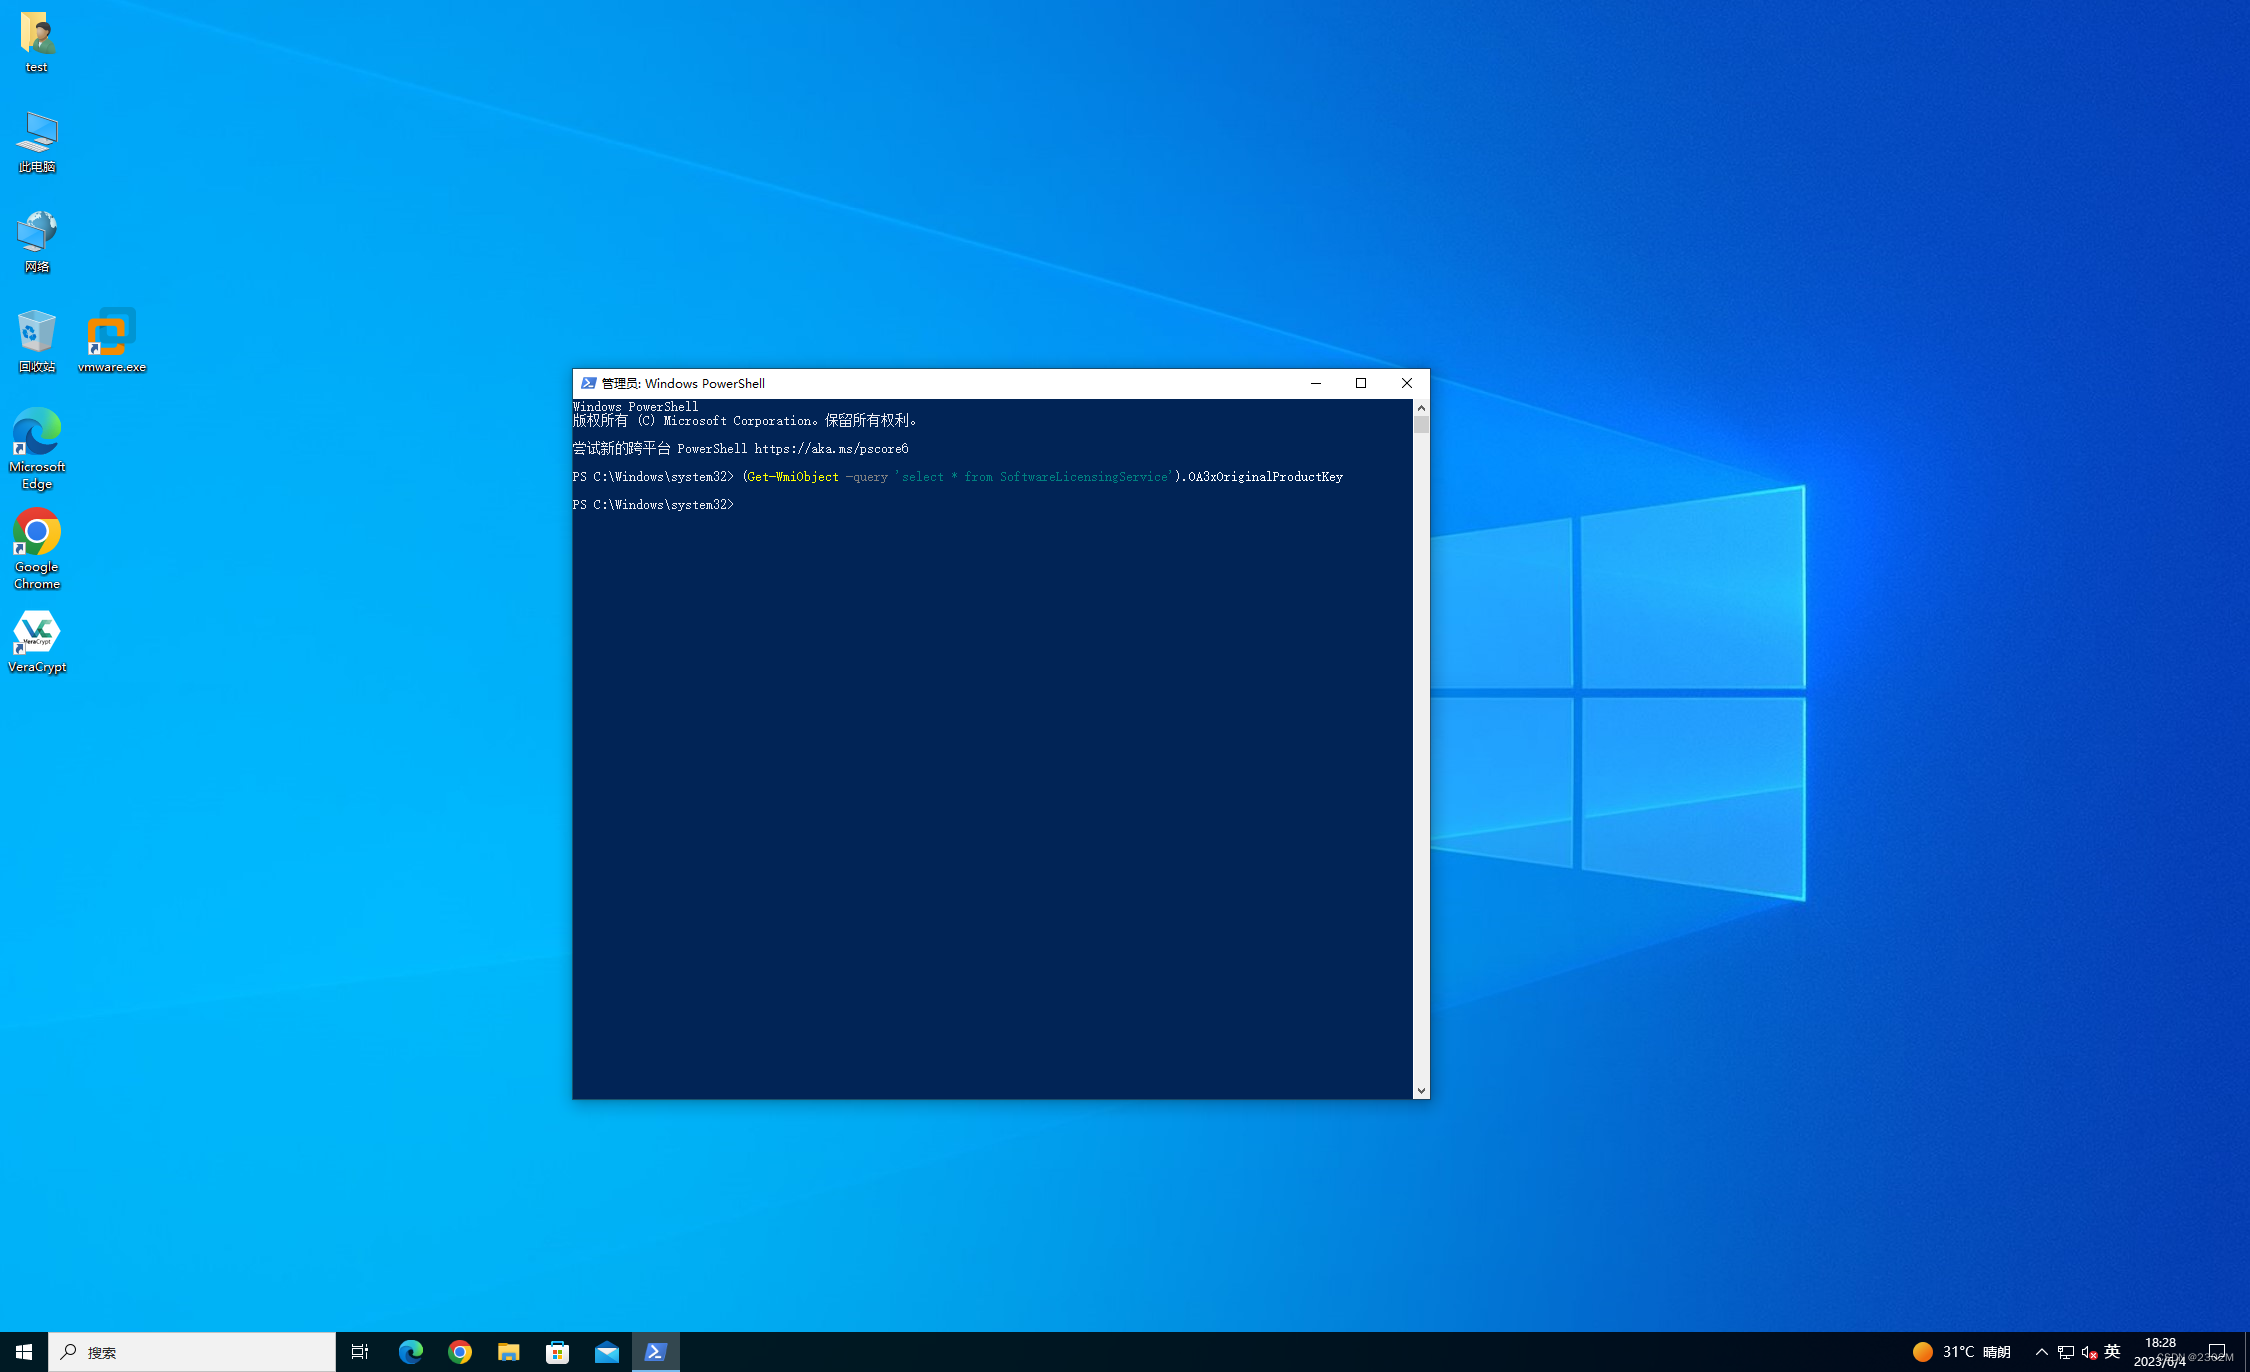
Task: Open File Explorer from the taskbar
Action: point(508,1352)
